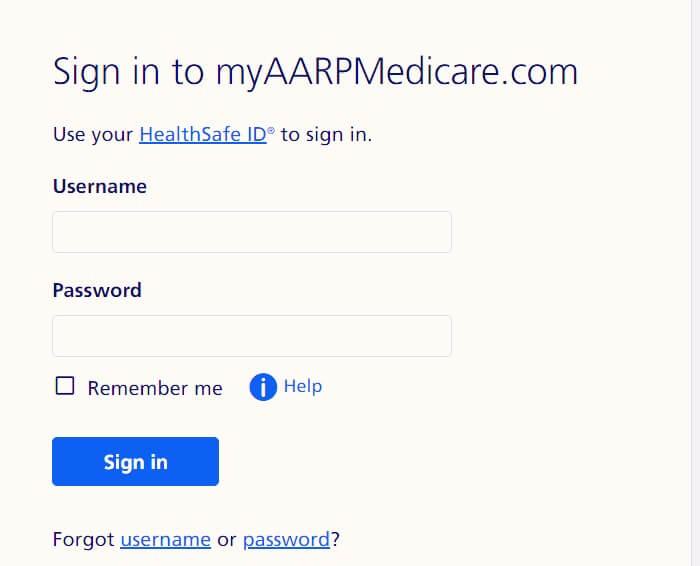700x566 pixels.
Task: Click the 'Use your' intro text
Action: pyautogui.click(x=93, y=134)
